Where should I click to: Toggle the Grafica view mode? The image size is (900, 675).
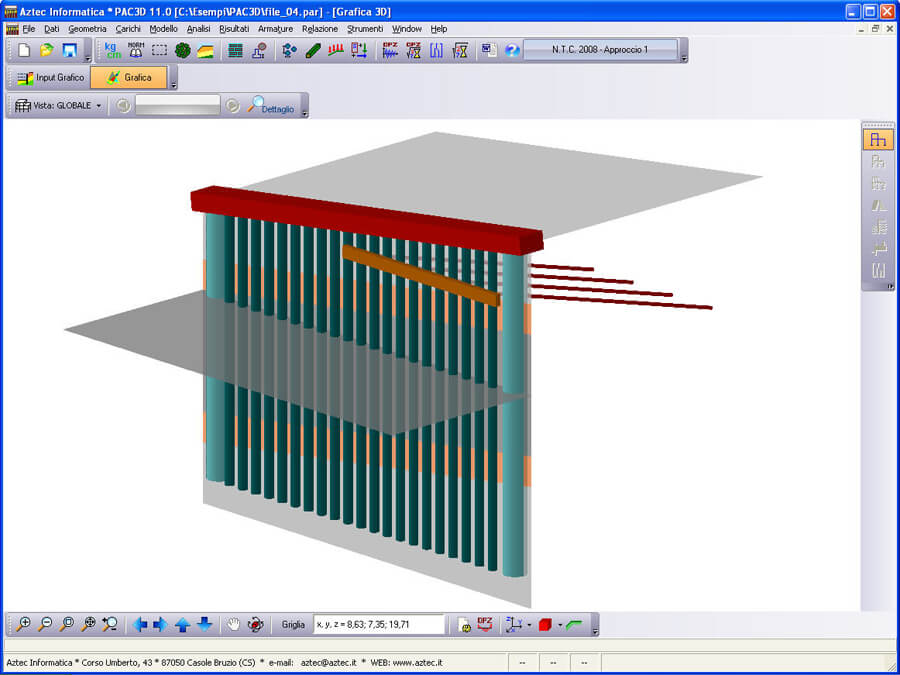(x=128, y=77)
